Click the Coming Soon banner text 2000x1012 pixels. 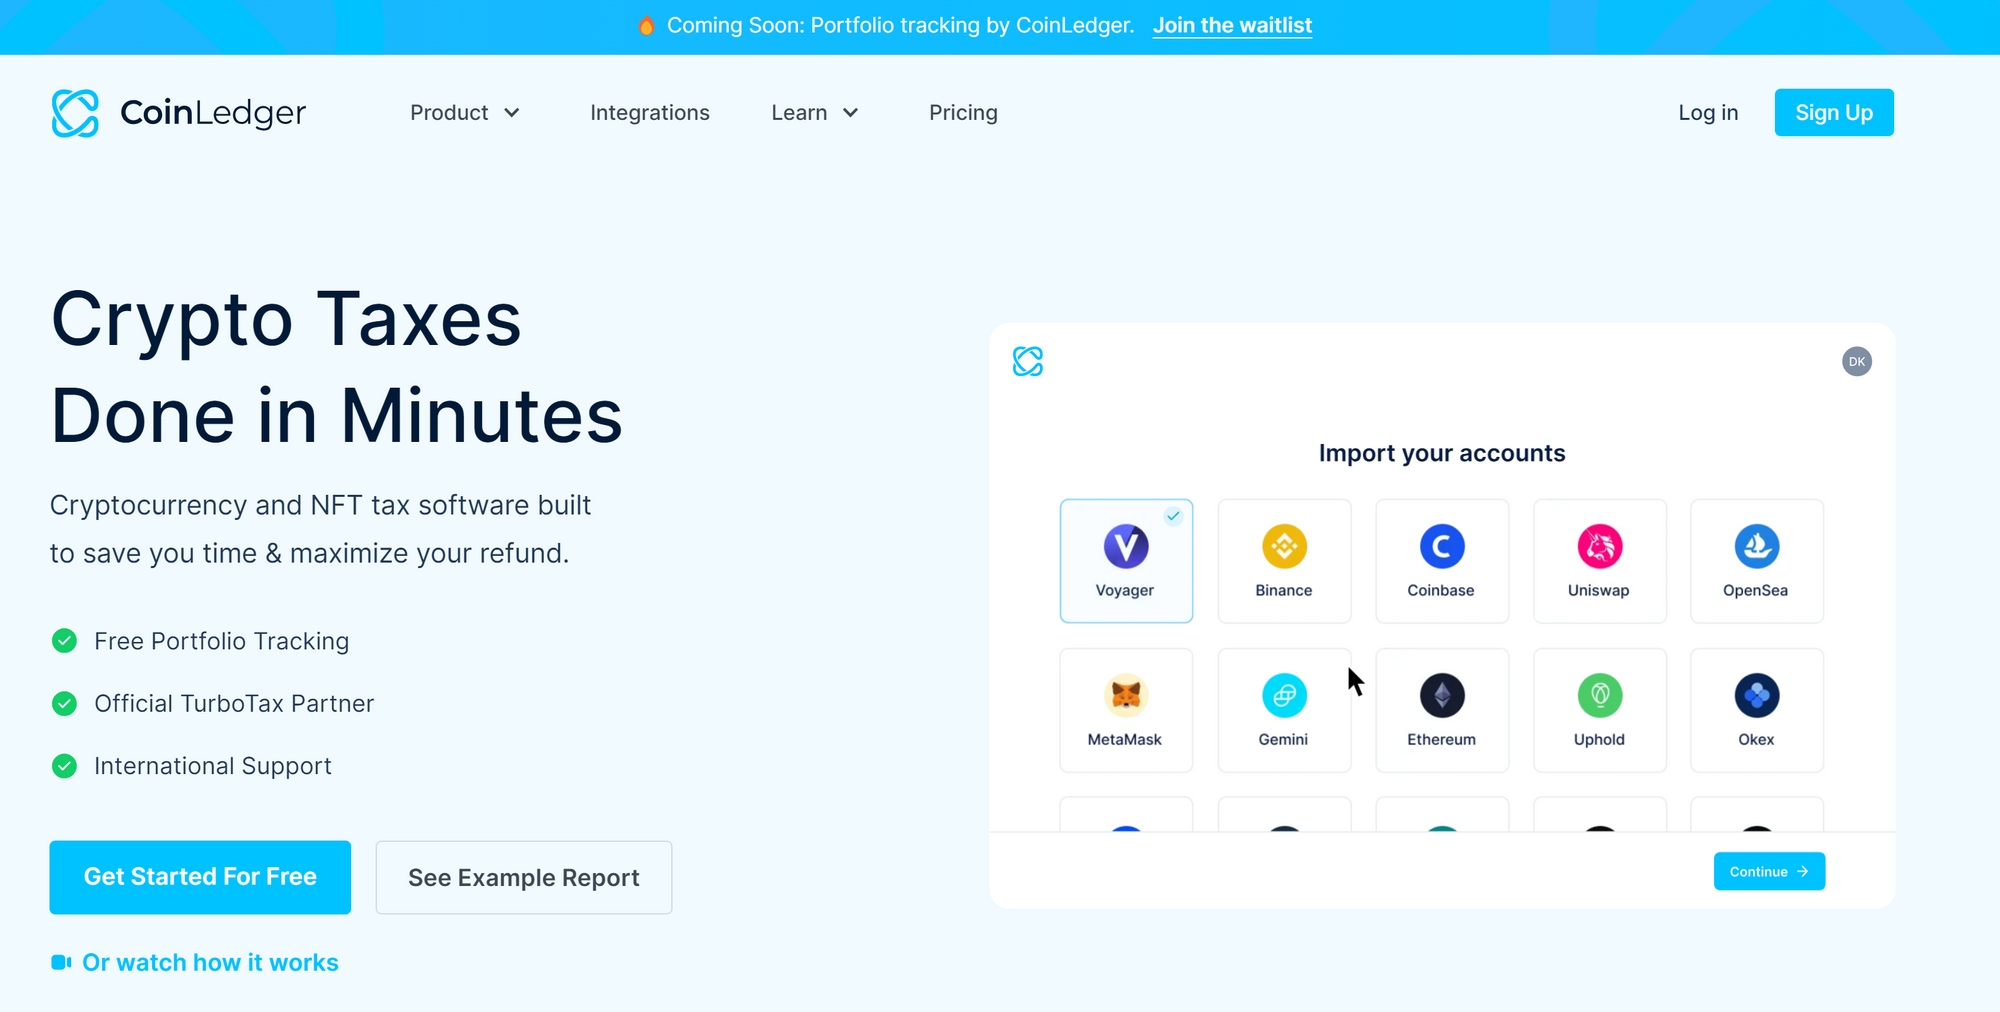click(900, 26)
